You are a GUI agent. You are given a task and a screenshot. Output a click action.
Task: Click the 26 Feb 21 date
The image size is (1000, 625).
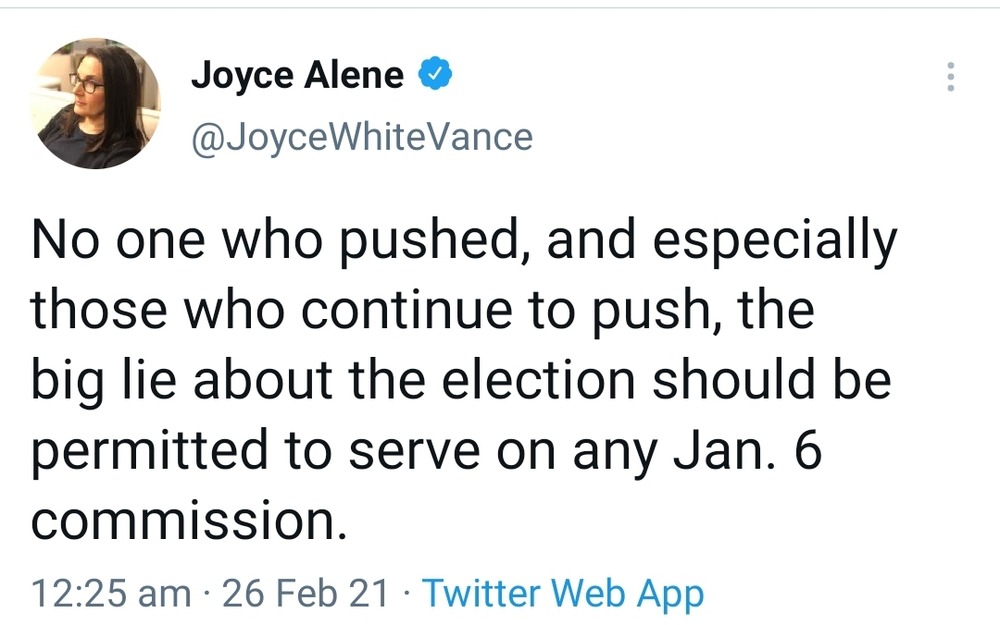pos(305,593)
